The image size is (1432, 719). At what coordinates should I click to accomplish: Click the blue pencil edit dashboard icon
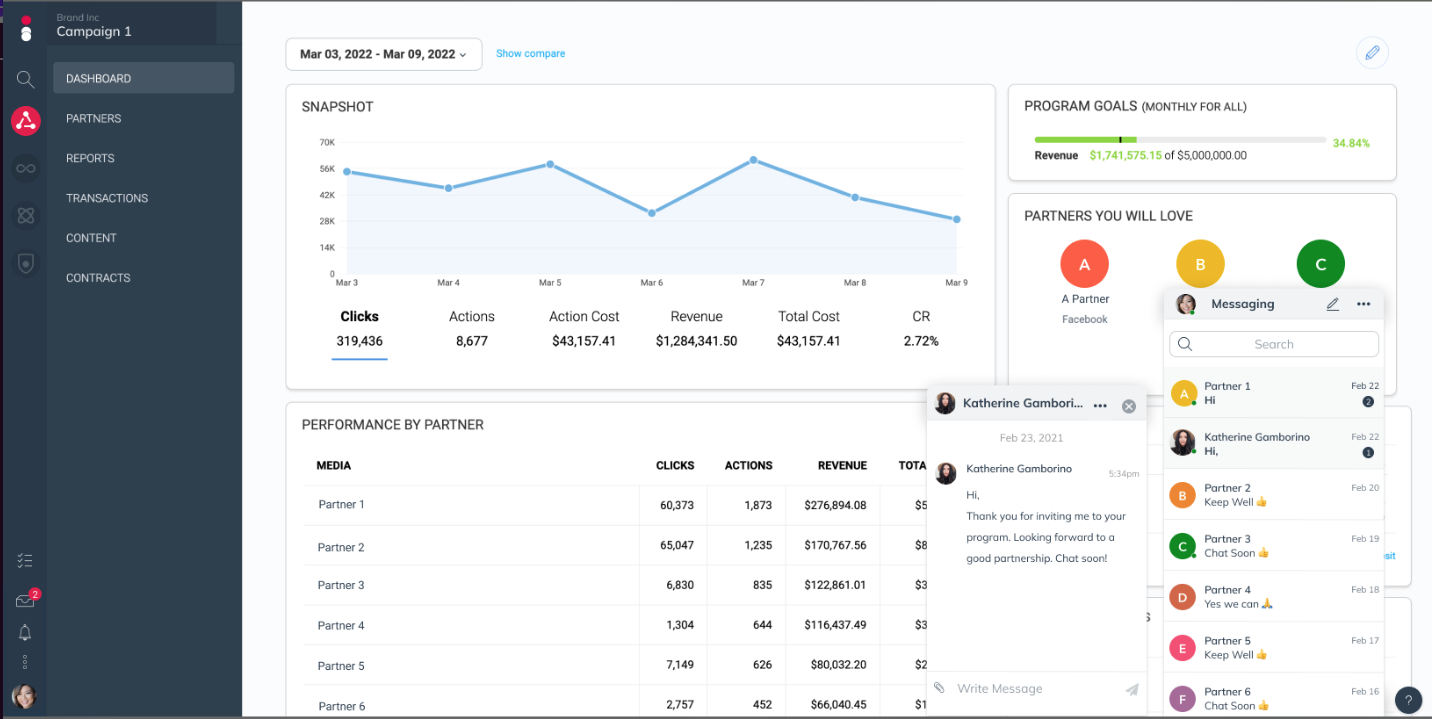pos(1372,53)
